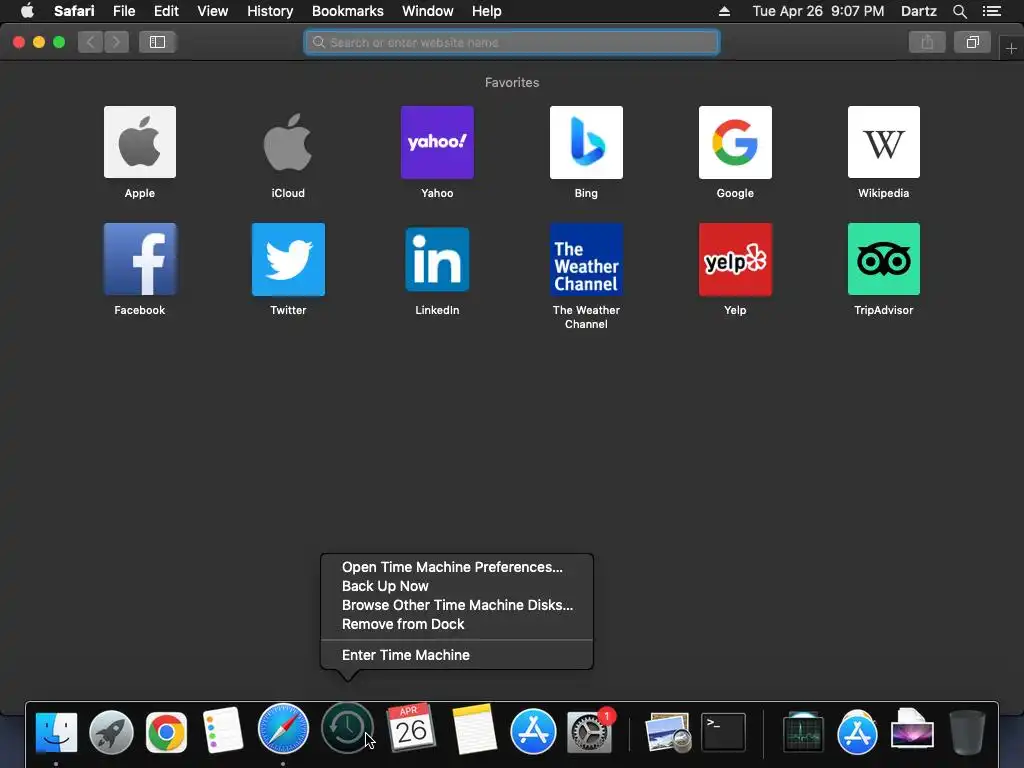Open the Window menu
This screenshot has height=768, width=1024.
pyautogui.click(x=428, y=11)
